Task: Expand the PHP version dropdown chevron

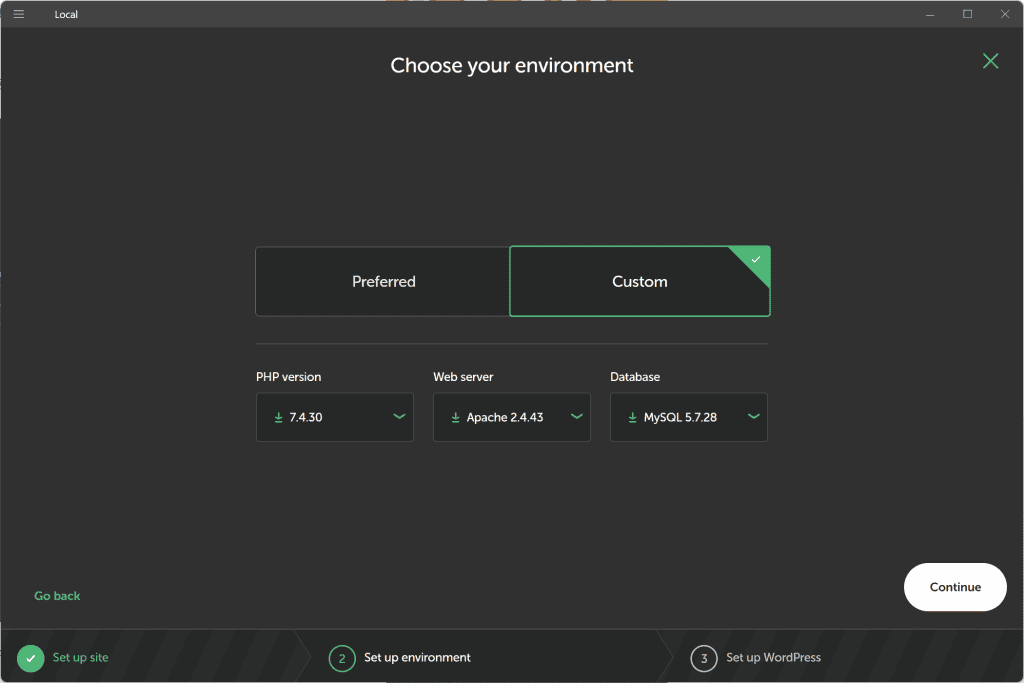Action: click(399, 417)
